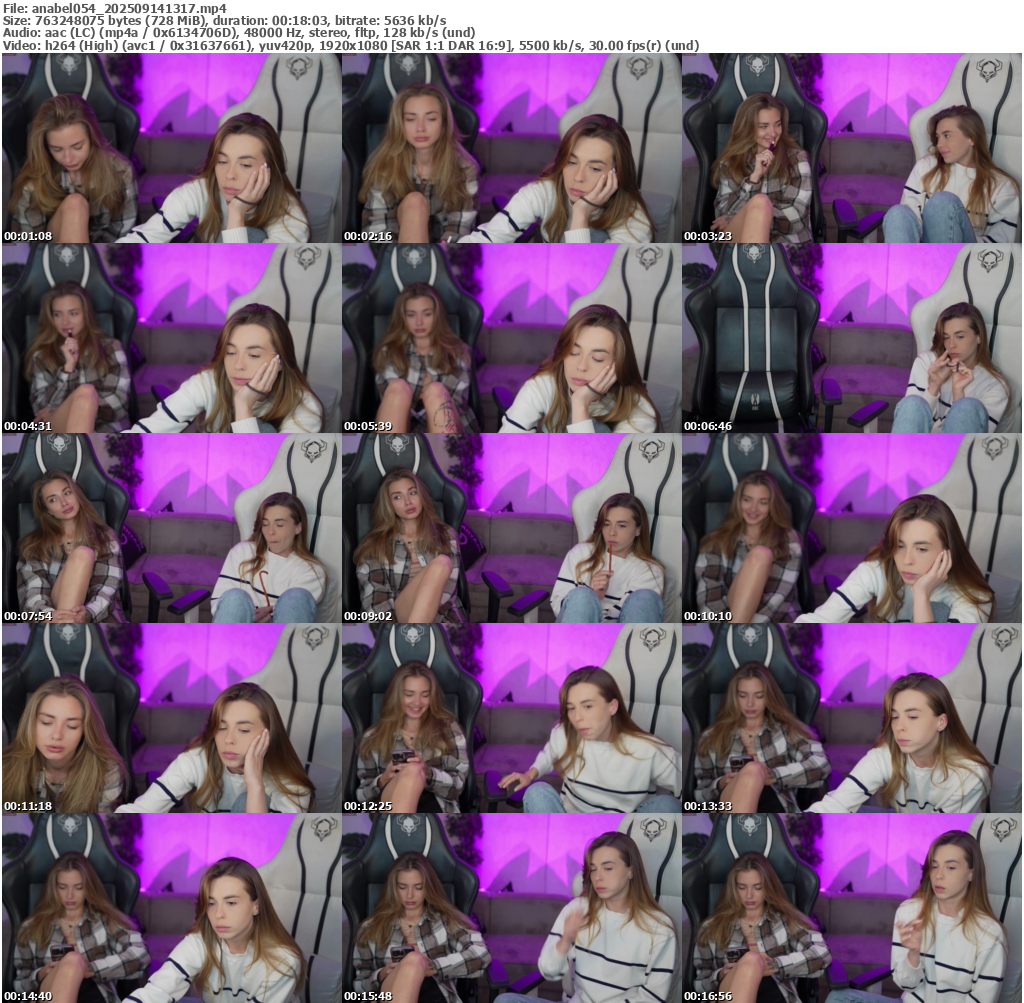Click the file name anabel054_202509141317.mp4
The width and height of the screenshot is (1024, 1003).
tap(129, 8)
